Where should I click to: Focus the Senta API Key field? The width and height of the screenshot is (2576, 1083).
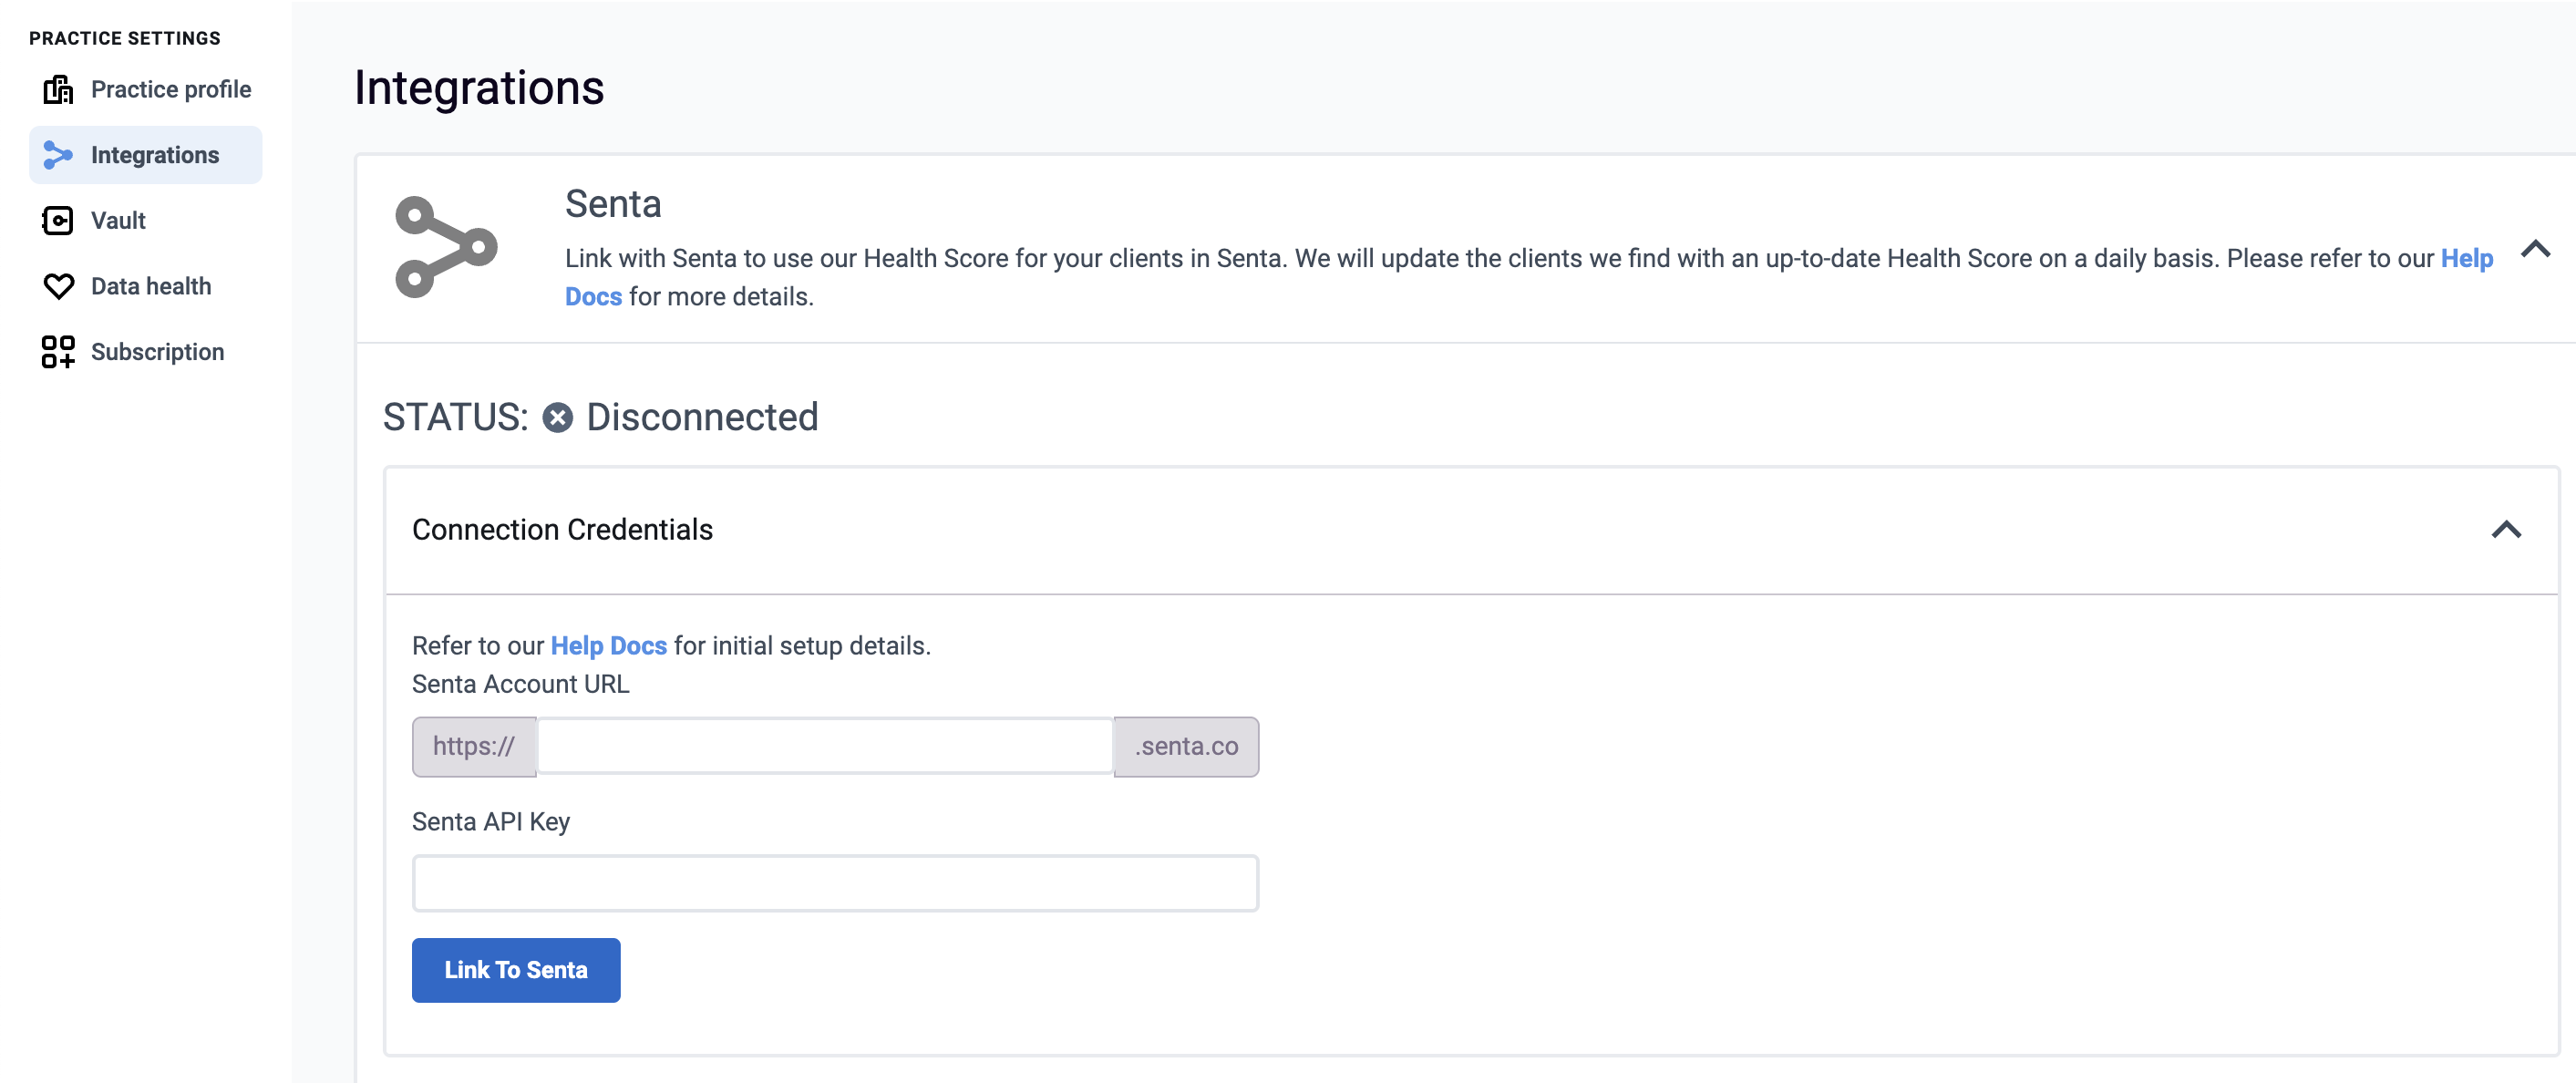(835, 884)
